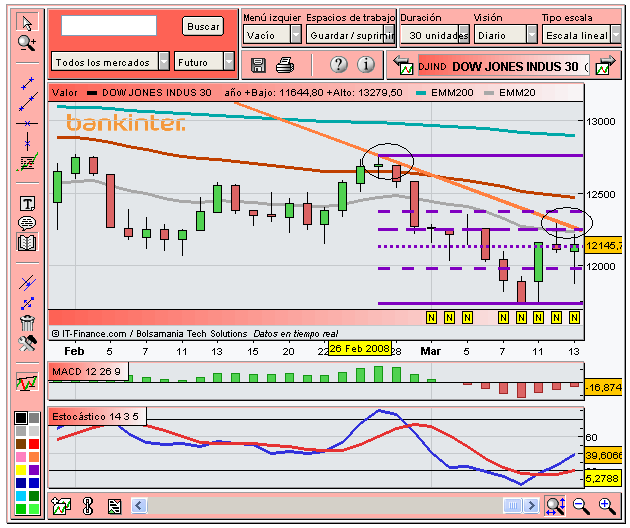Pick the orange color swatch
Viewport: 630px width, 528px height.
click(34, 457)
